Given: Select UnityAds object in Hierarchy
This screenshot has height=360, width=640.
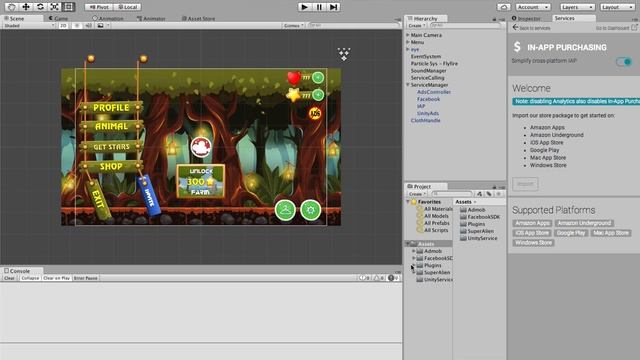Looking at the screenshot, I should tap(428, 113).
